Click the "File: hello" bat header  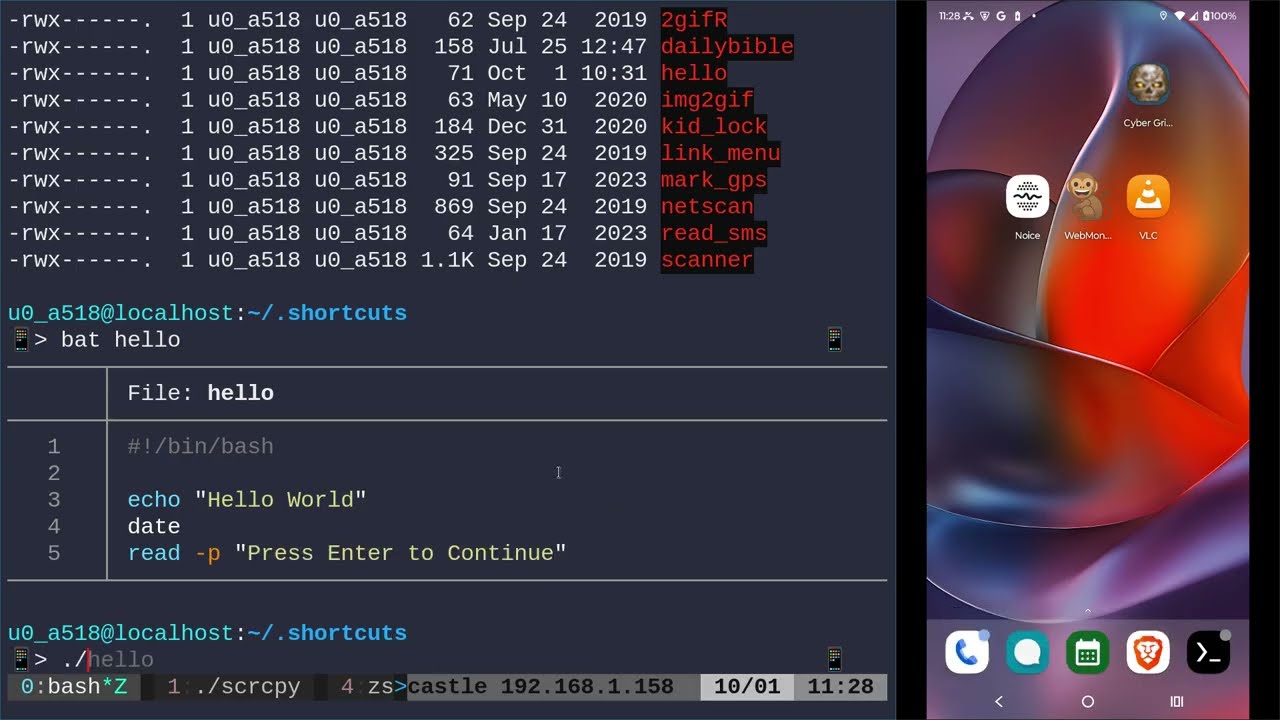(200, 393)
